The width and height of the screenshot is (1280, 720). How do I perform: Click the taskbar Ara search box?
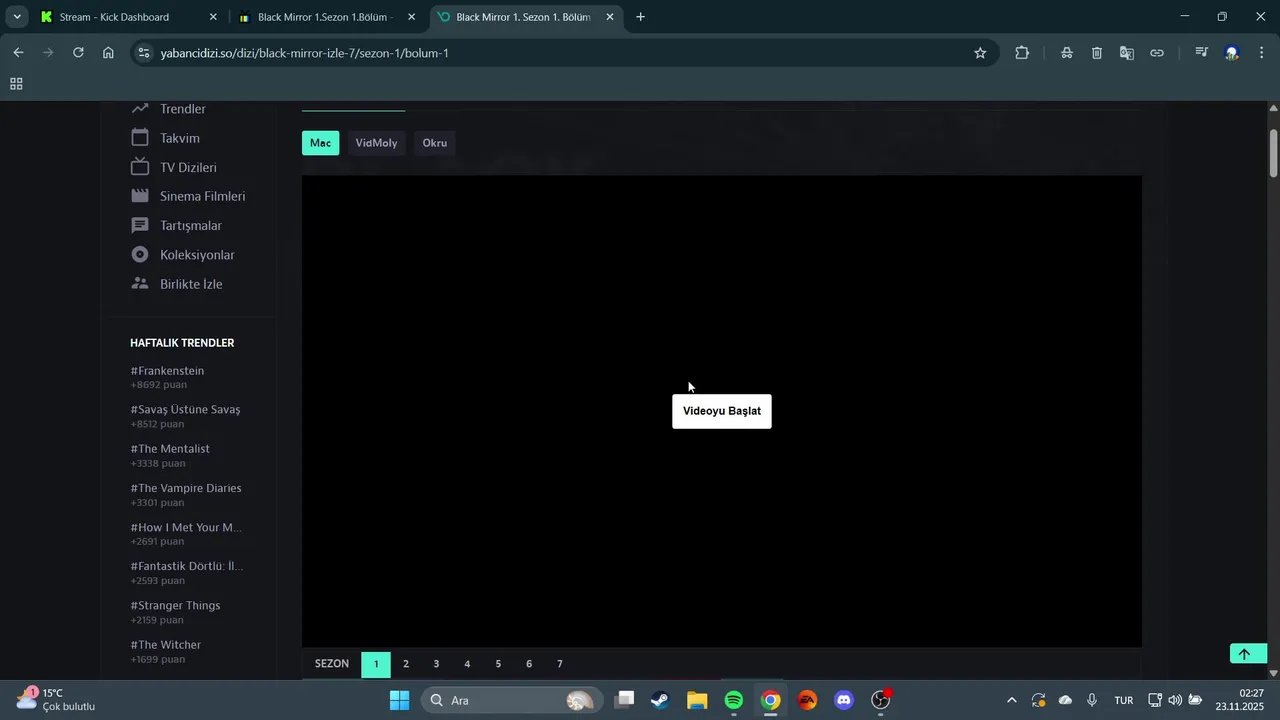pyautogui.click(x=512, y=700)
